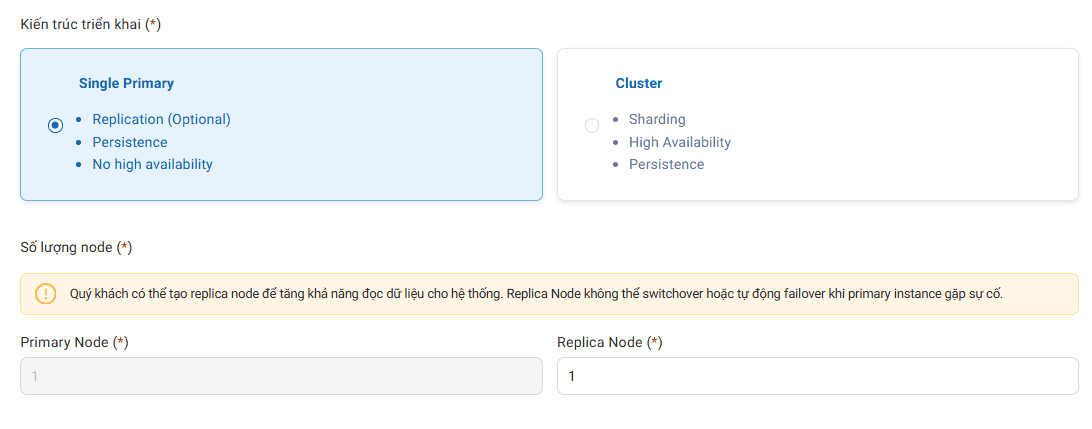Click the 'No high availability' bullet text
Image resolution: width=1092 pixels, height=429 pixels.
click(152, 164)
